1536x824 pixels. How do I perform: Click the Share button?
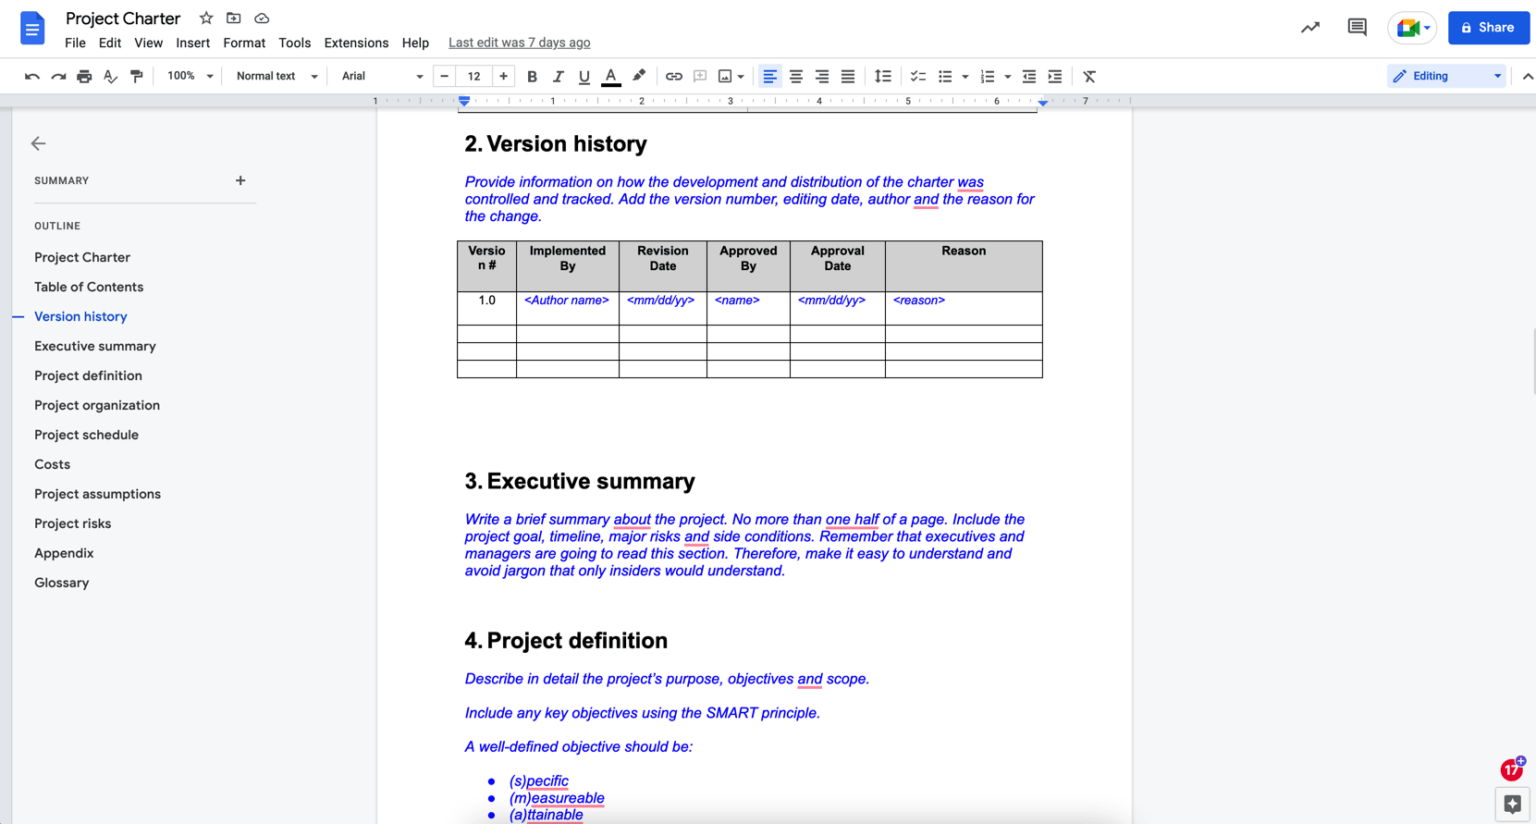pos(1489,27)
